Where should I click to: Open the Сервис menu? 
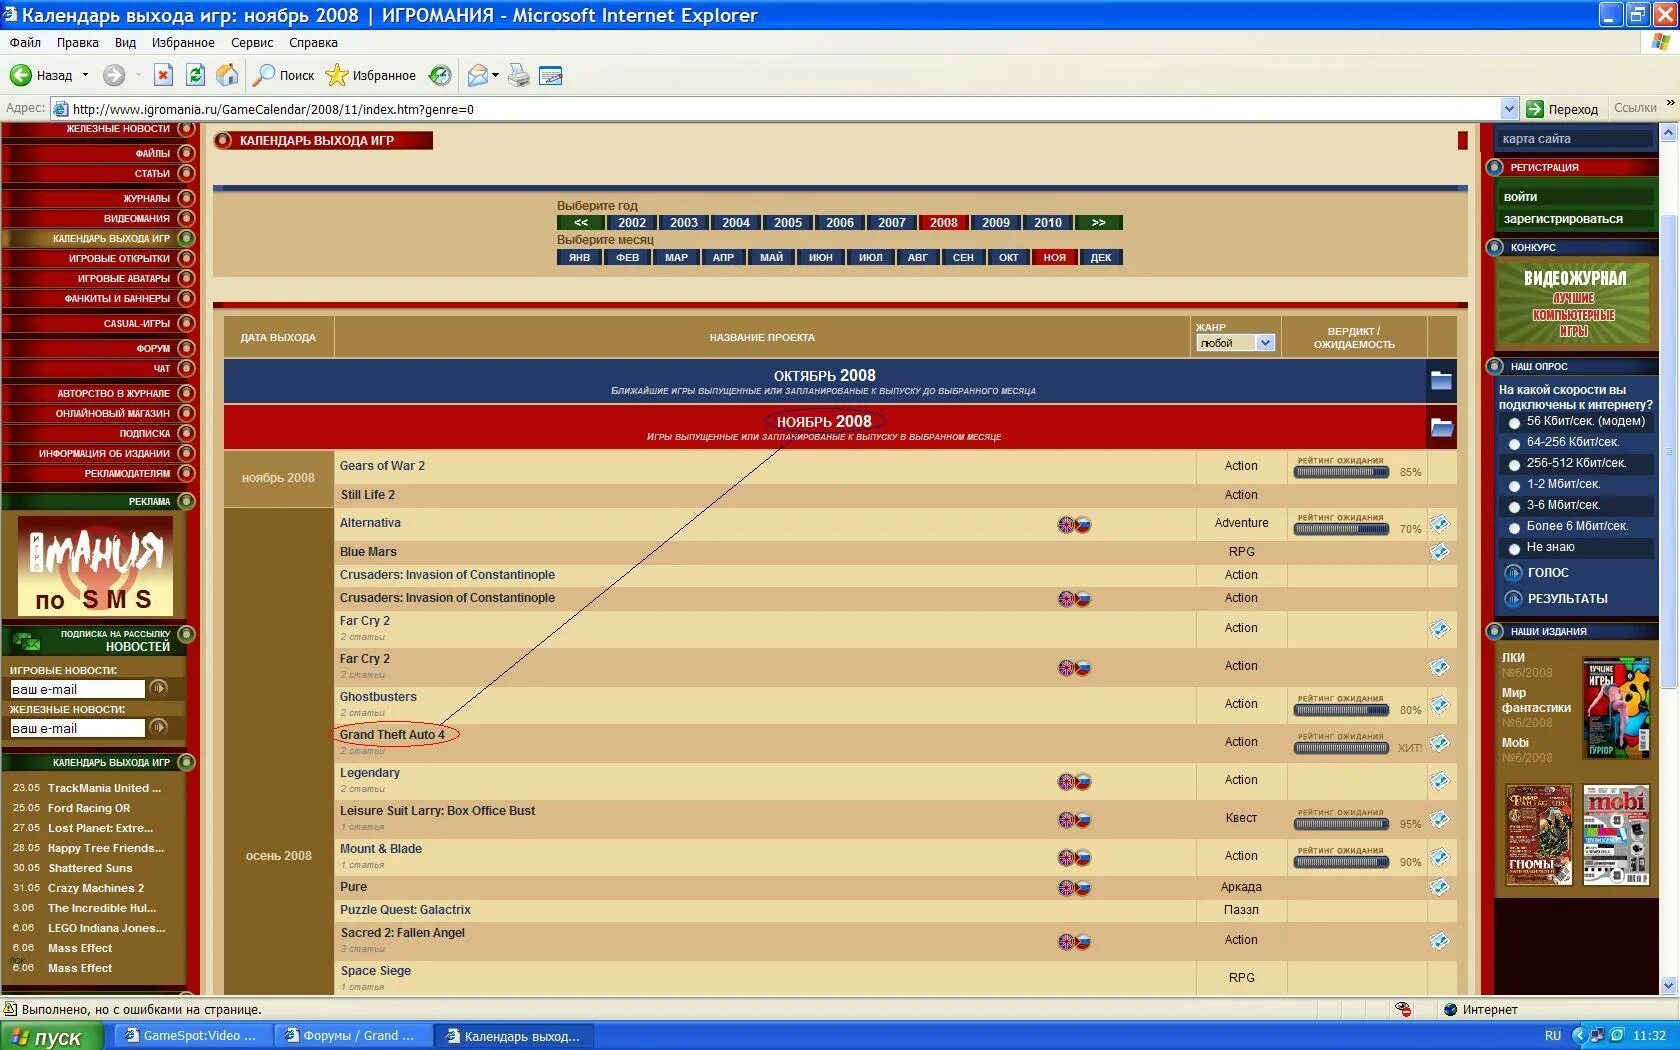252,42
